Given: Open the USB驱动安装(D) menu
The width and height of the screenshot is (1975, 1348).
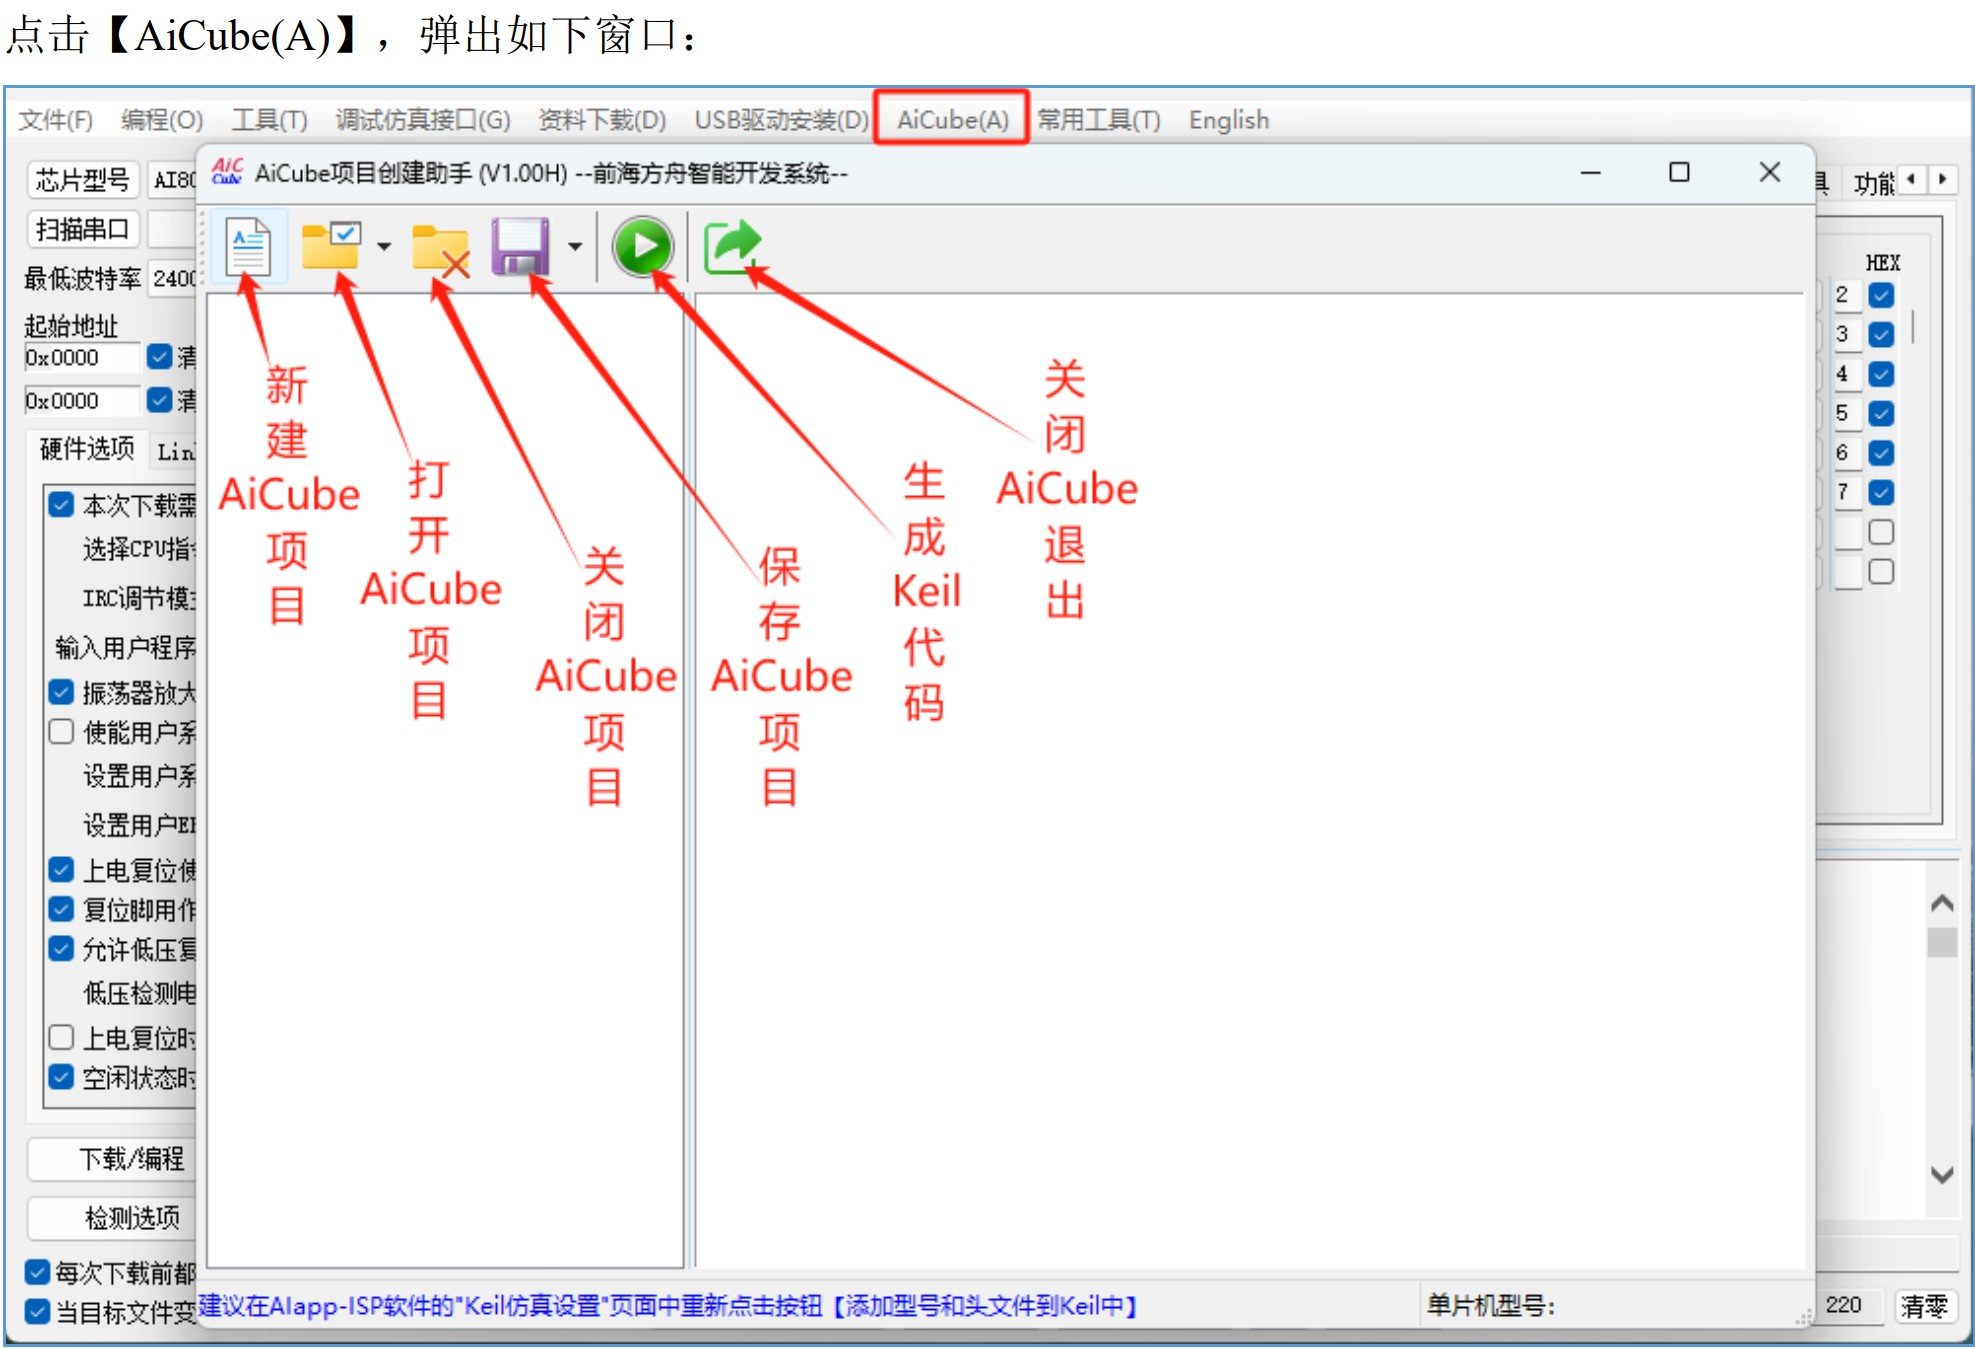Looking at the screenshot, I should 781,120.
